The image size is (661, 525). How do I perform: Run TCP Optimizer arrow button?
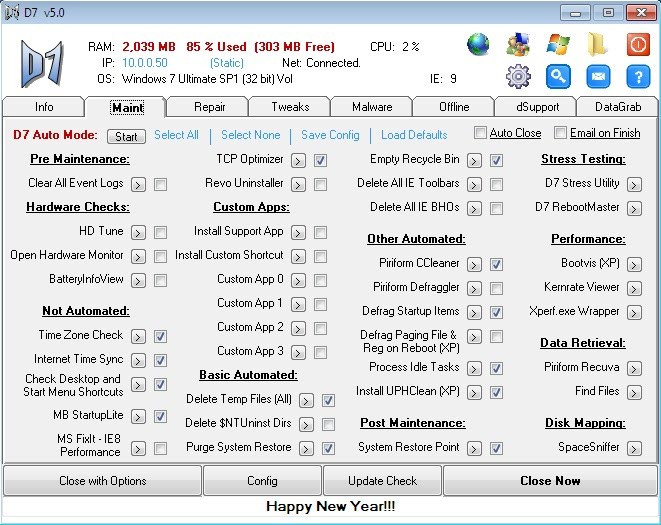[298, 160]
